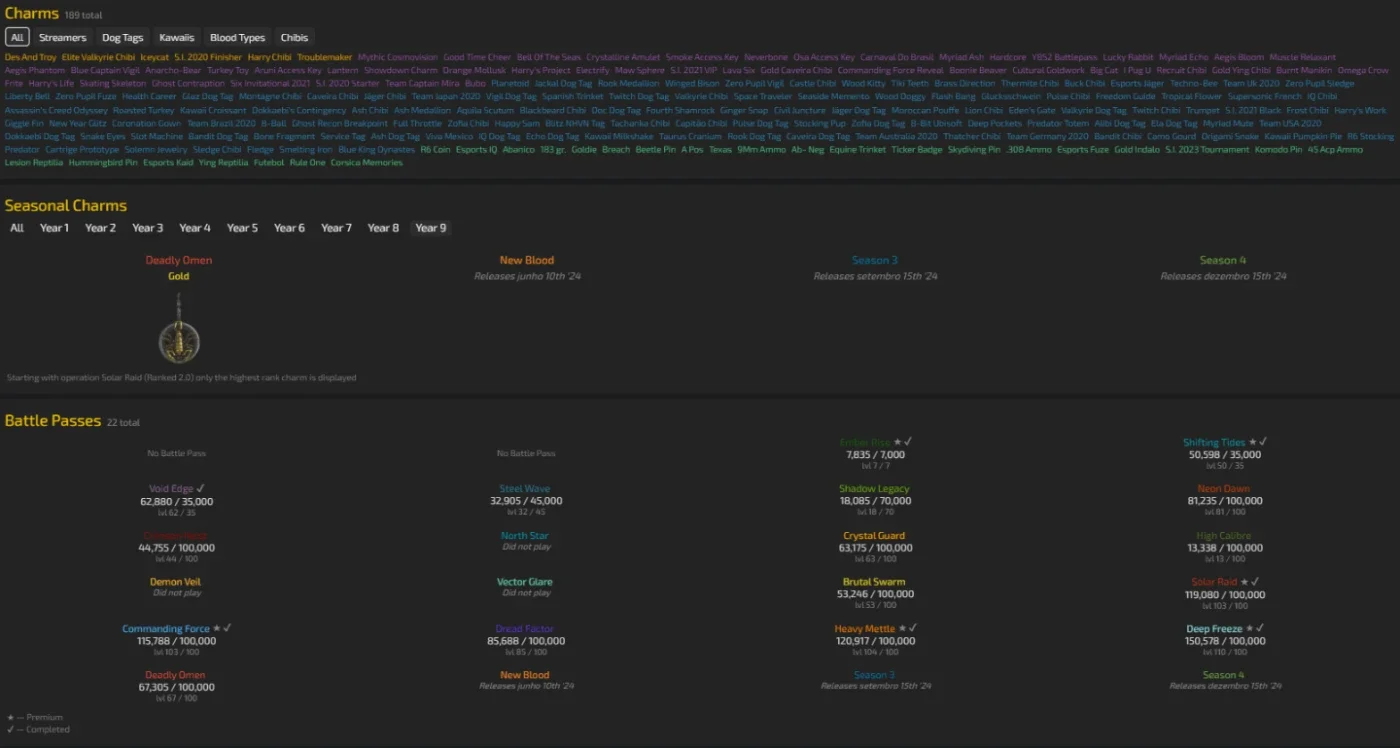Filter charms by Chibis

tap(294, 38)
